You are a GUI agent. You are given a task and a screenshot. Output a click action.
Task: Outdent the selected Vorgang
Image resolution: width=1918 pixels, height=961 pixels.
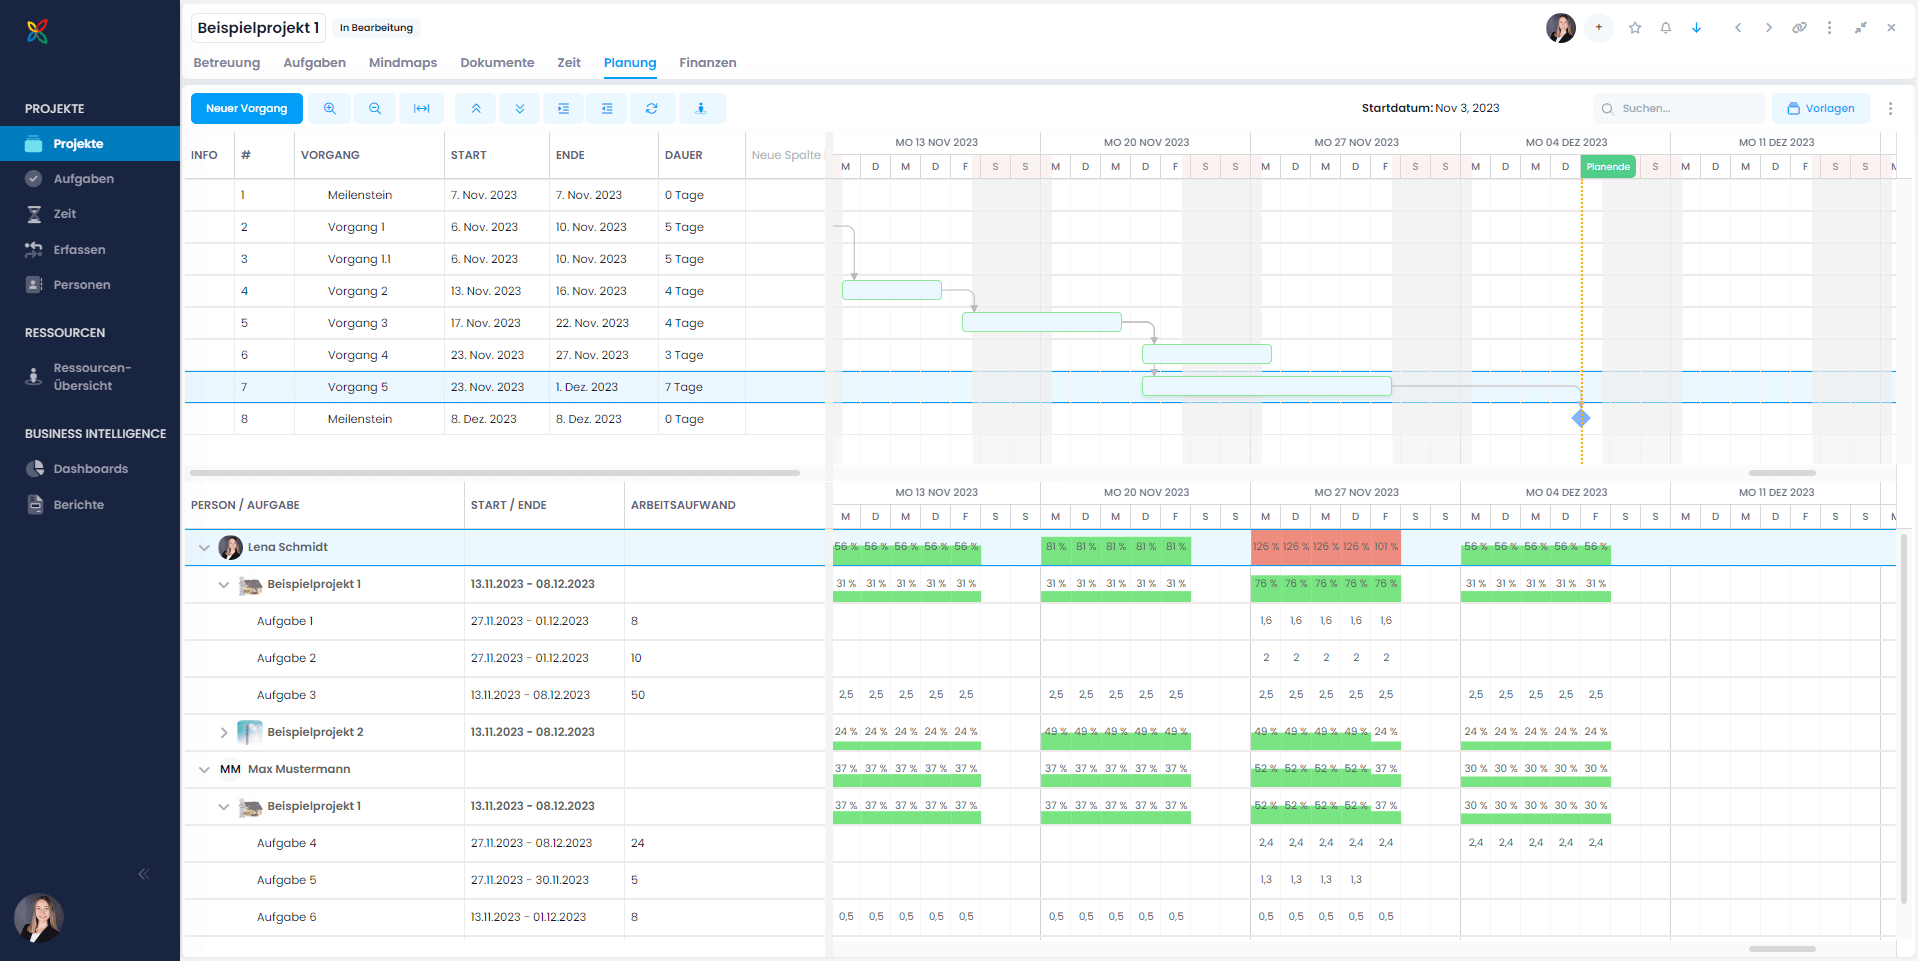(607, 108)
